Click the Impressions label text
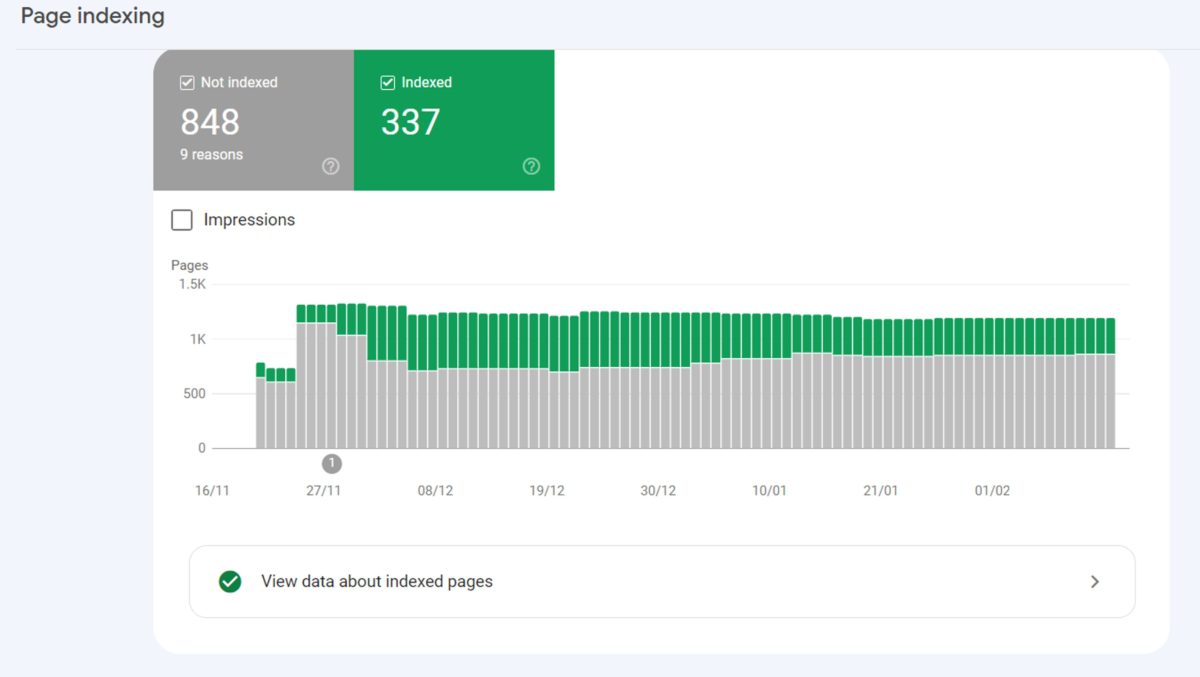This screenshot has height=677, width=1200. 249,220
